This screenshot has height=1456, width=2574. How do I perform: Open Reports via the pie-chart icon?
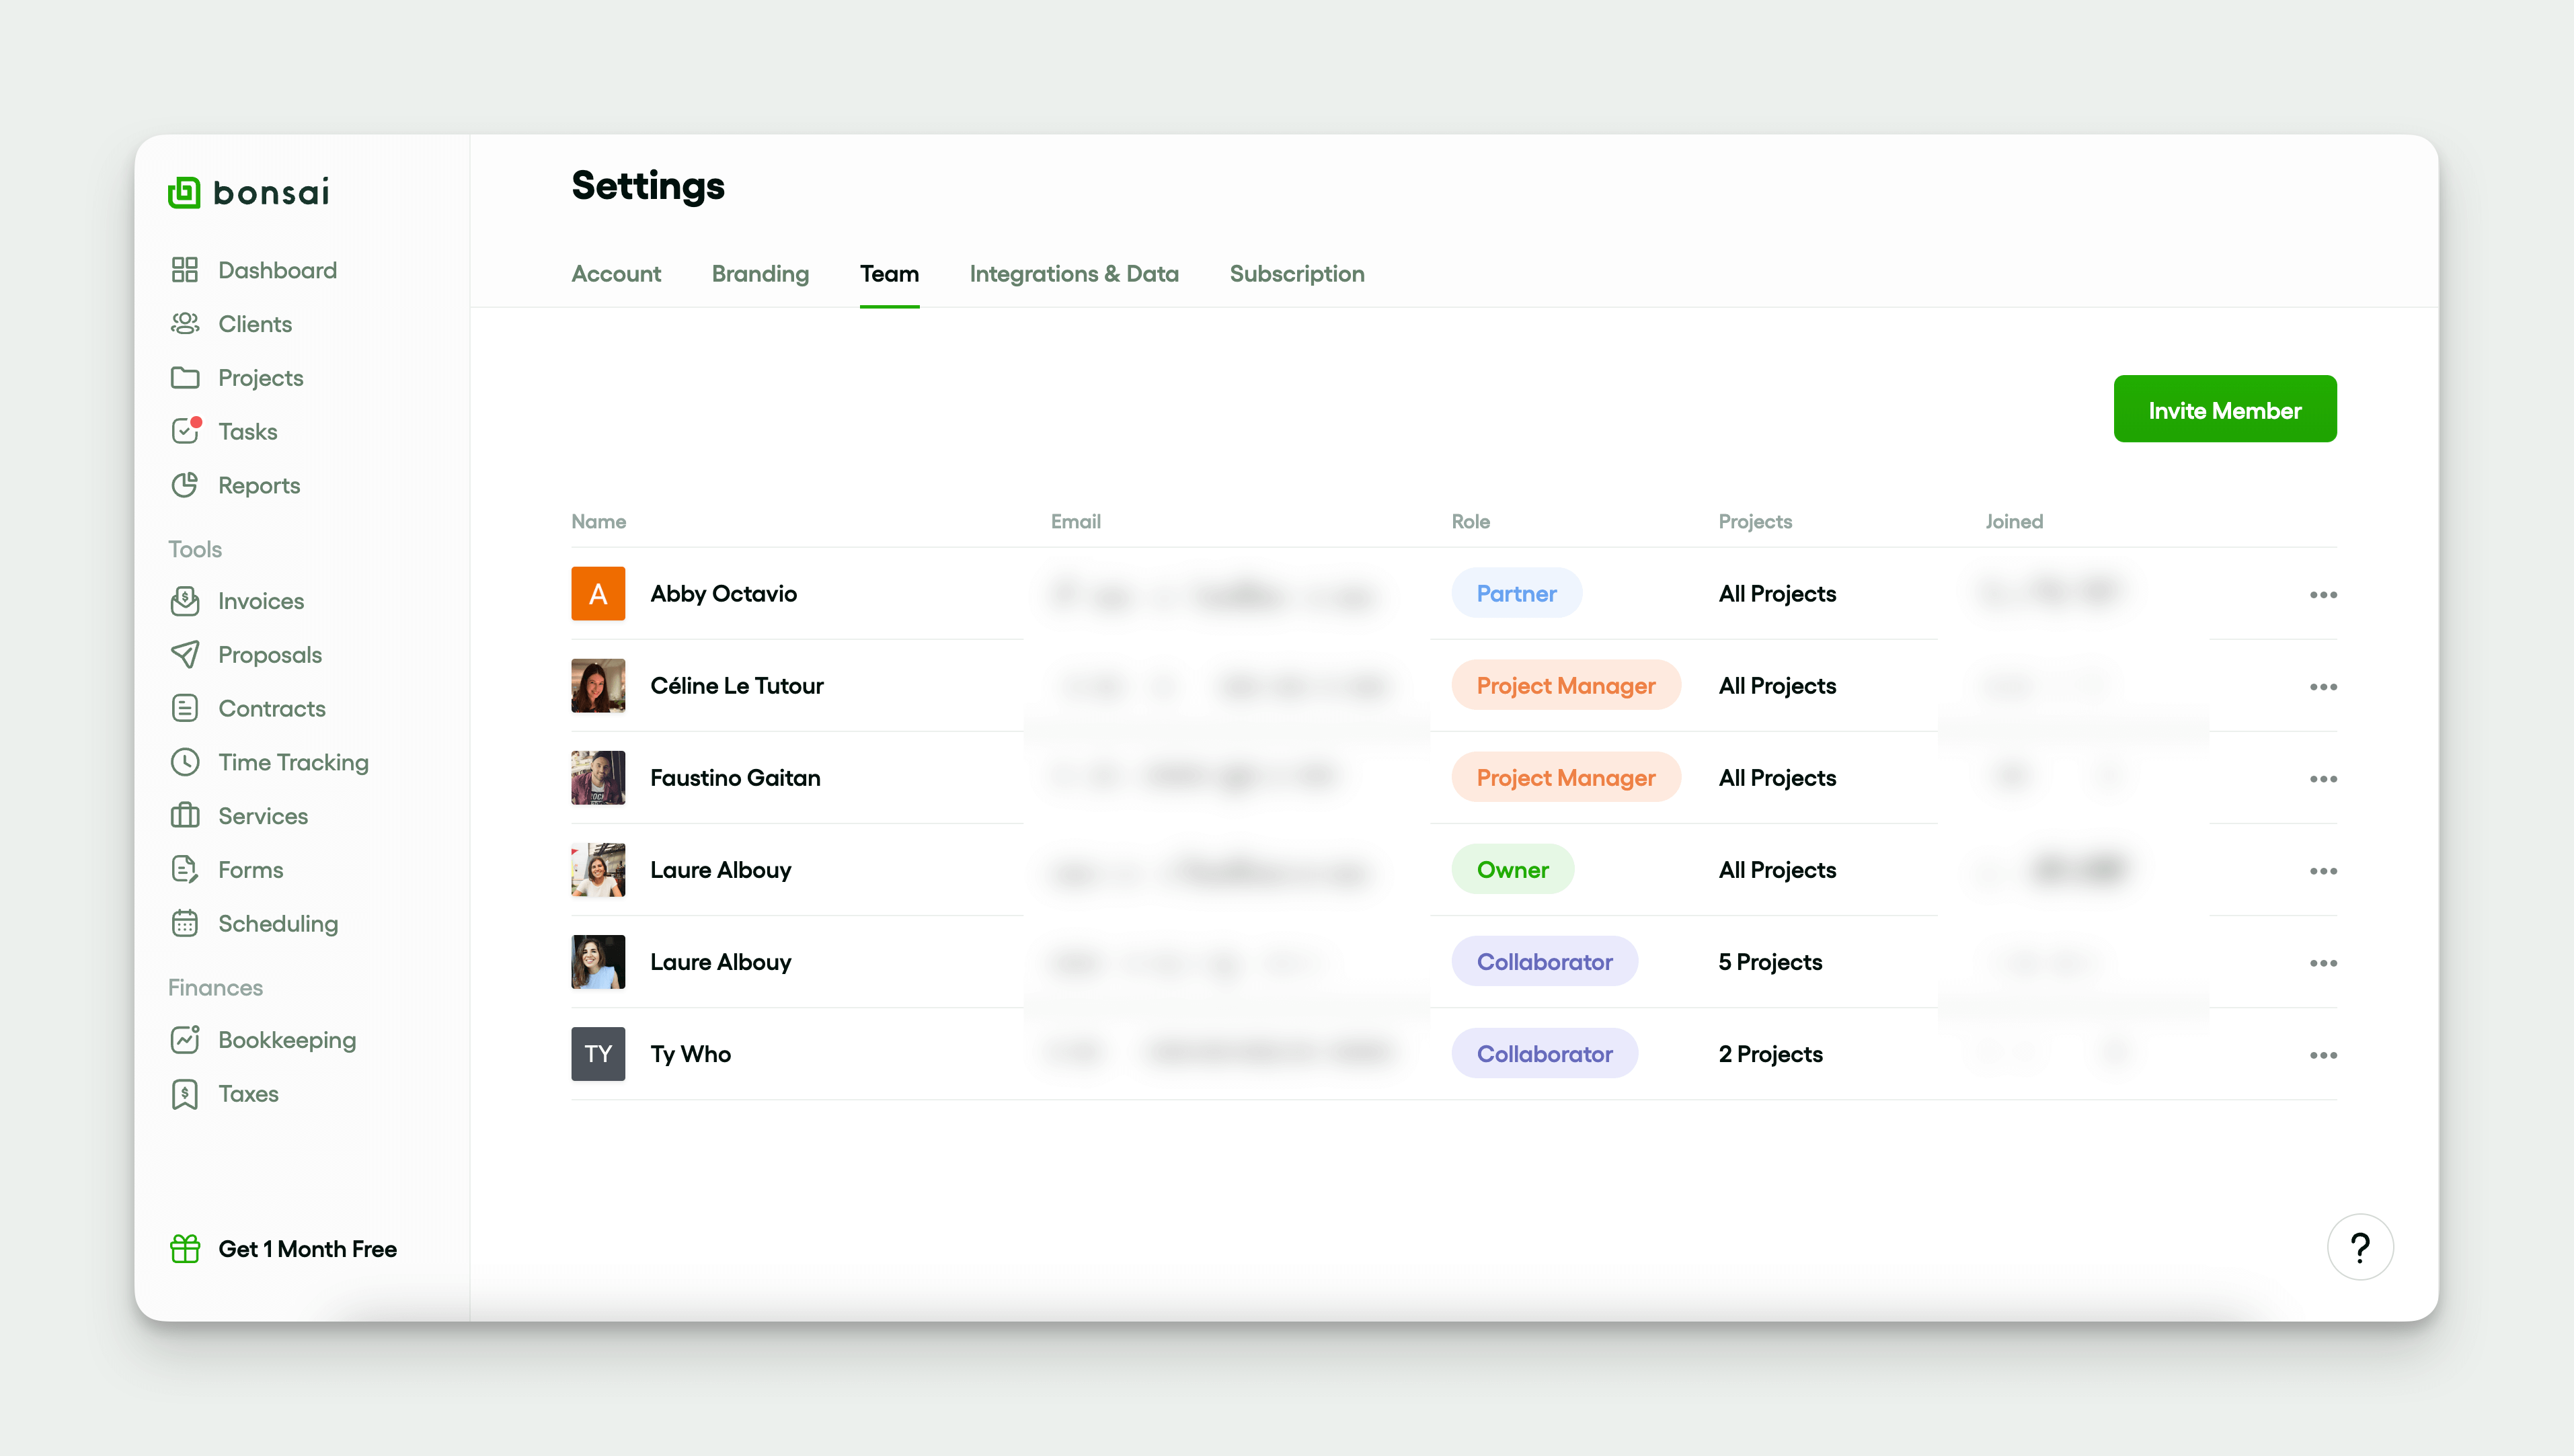[185, 485]
